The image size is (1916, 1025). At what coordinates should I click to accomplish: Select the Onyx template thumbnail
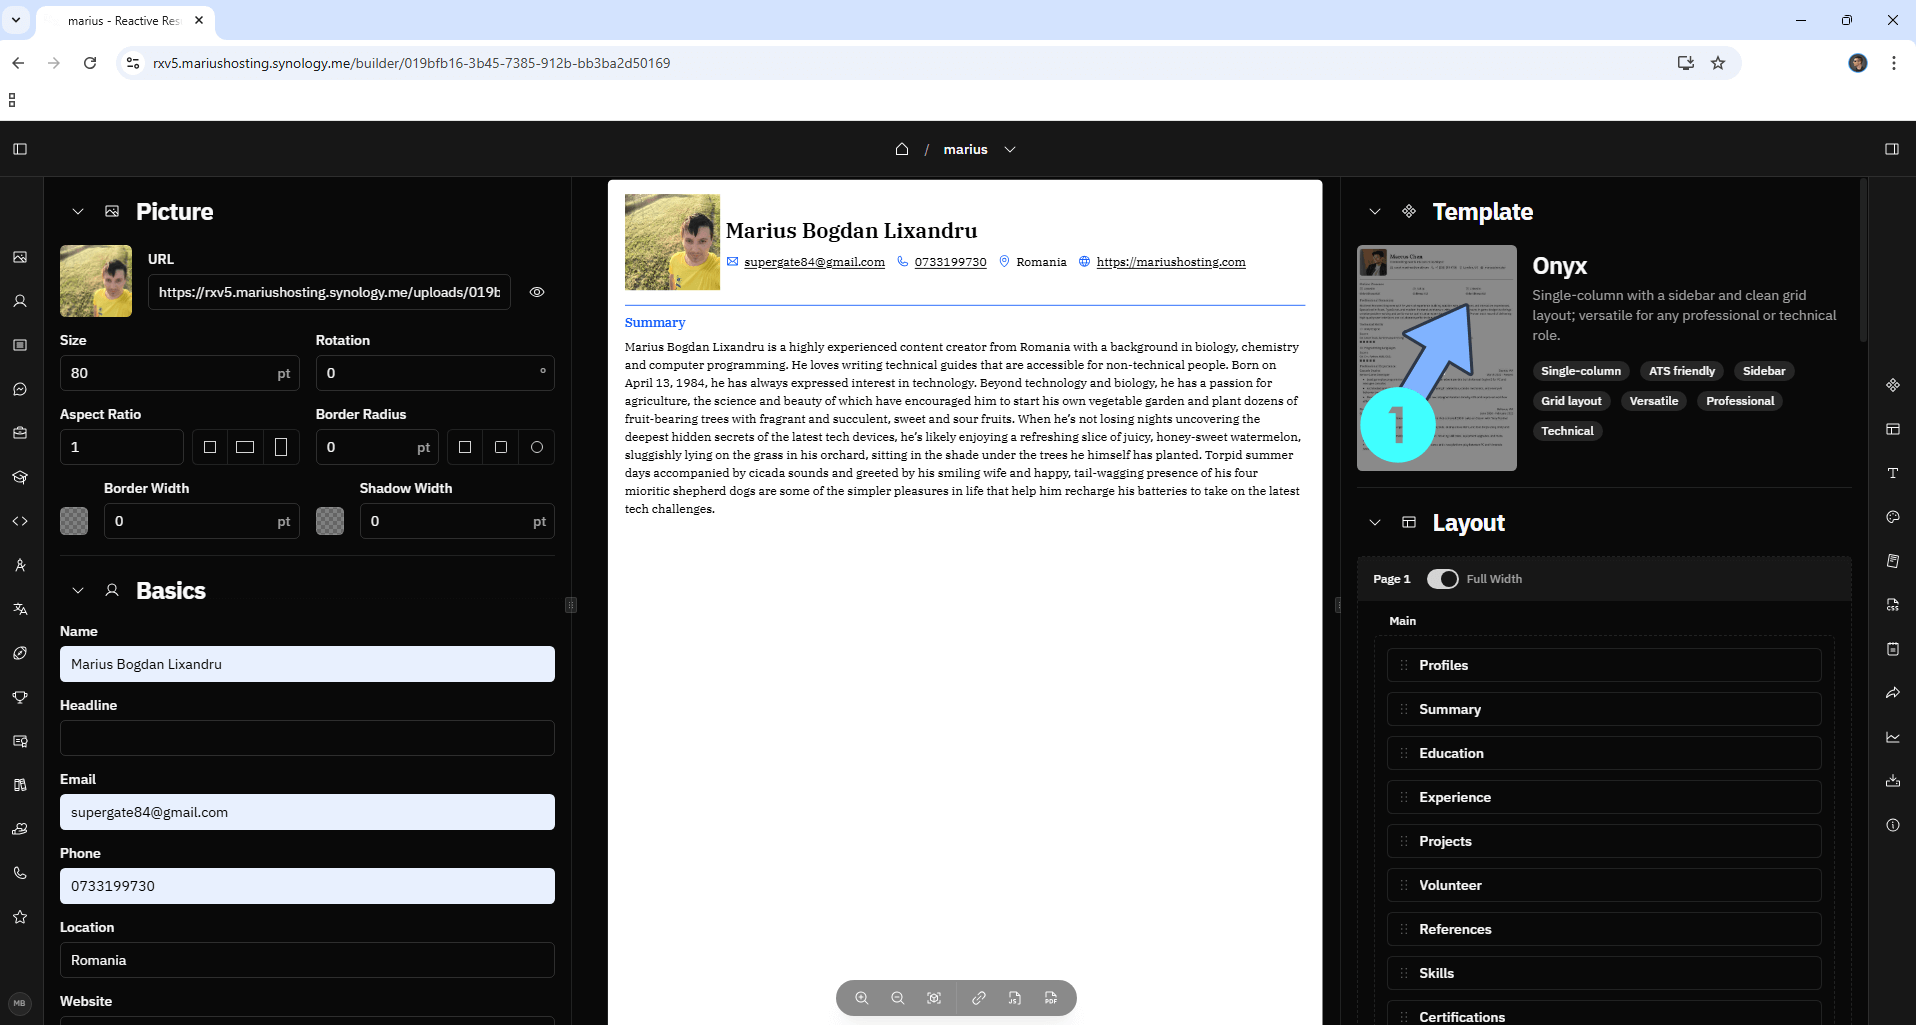[1436, 357]
